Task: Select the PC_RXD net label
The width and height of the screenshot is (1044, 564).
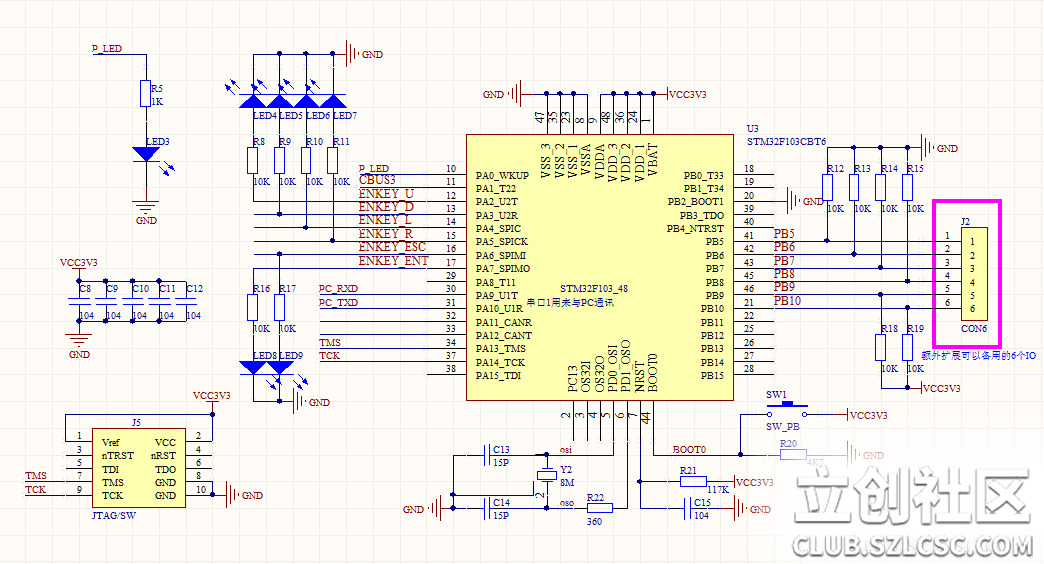Action: pyautogui.click(x=338, y=289)
